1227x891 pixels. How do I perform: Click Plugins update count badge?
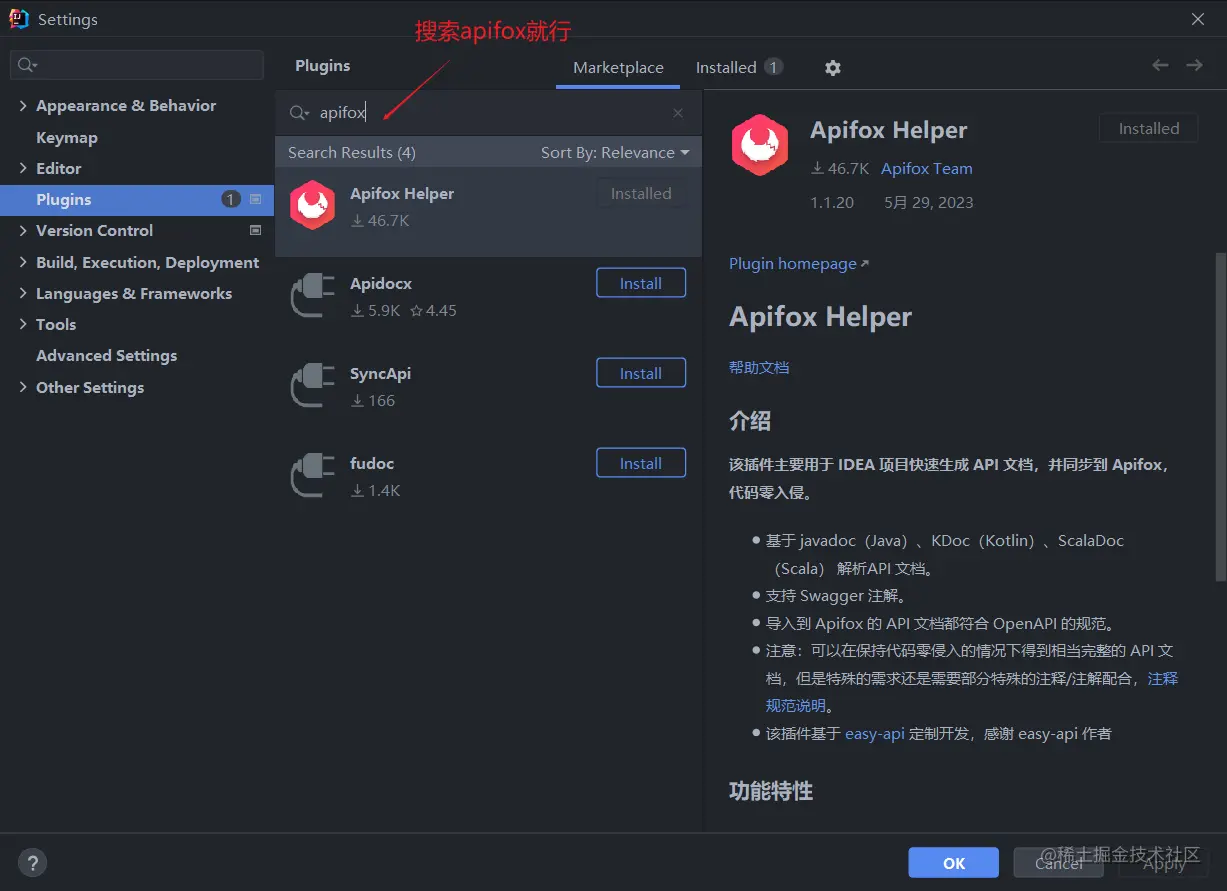click(x=230, y=199)
